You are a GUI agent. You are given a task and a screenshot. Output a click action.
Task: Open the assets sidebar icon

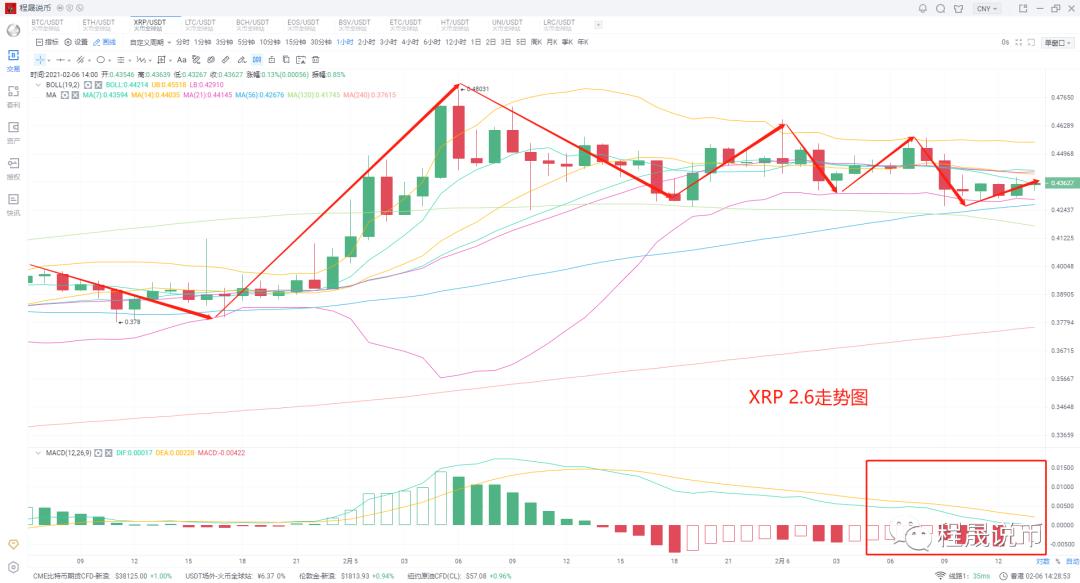pos(13,132)
